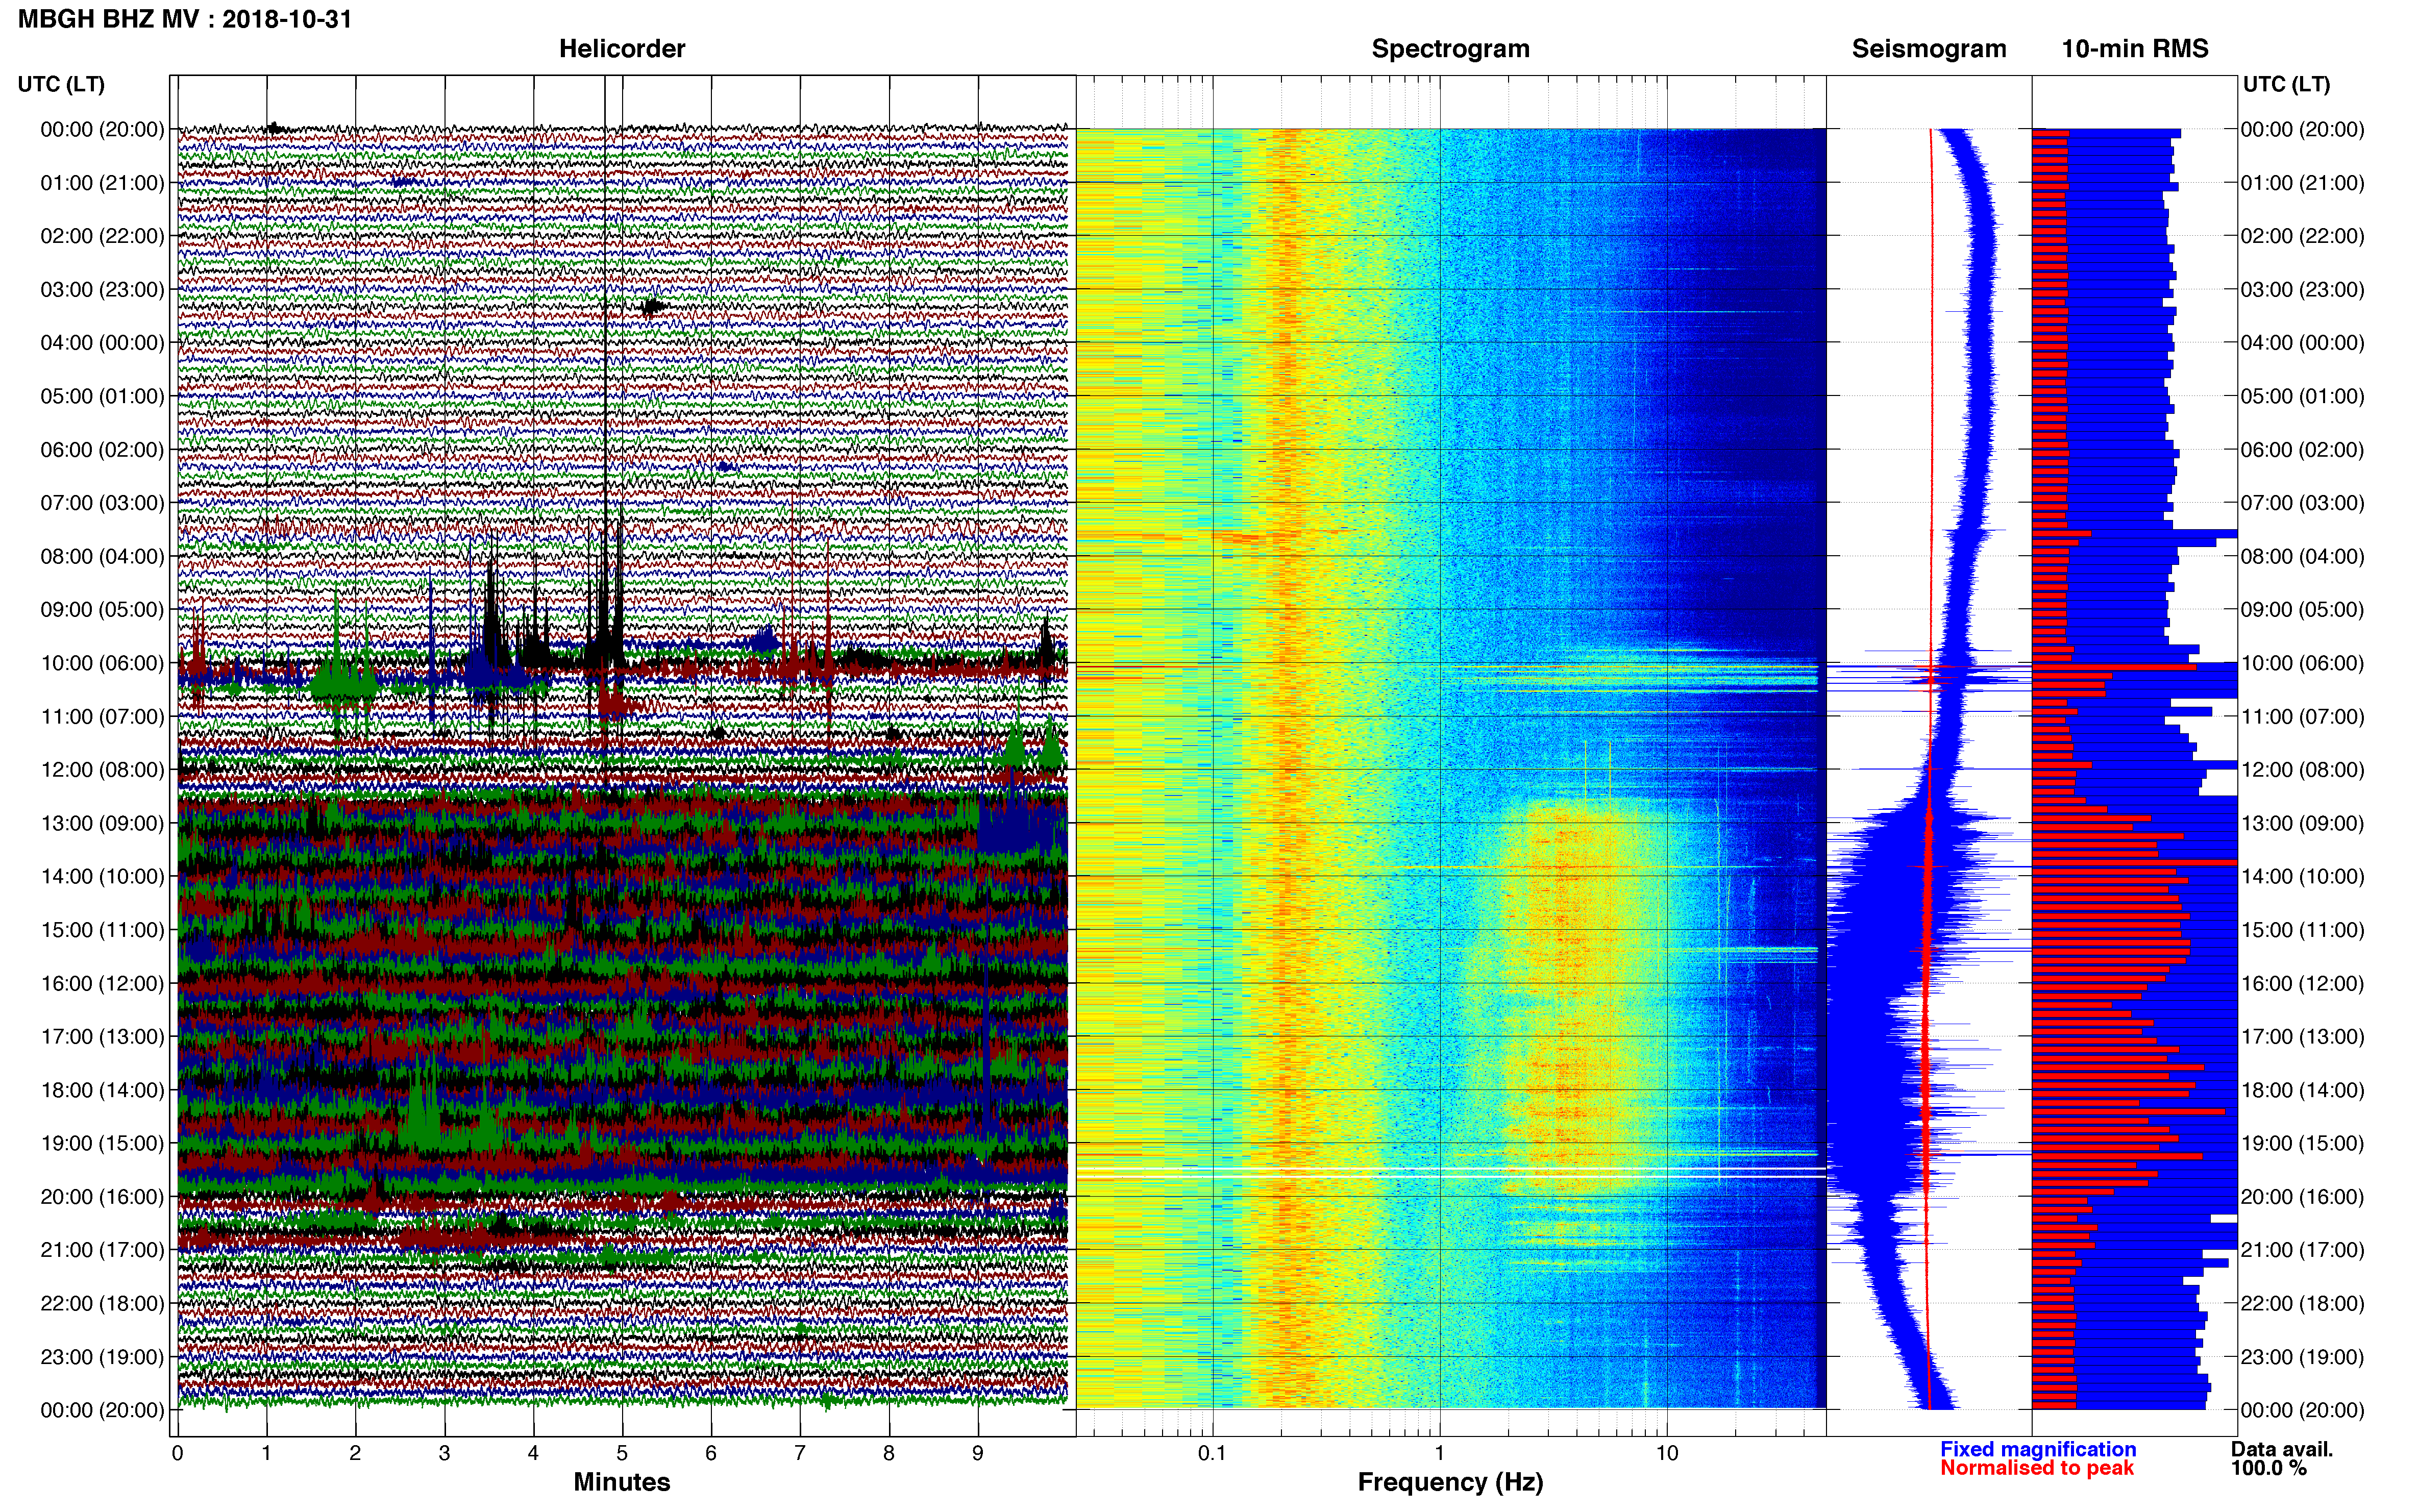
Task: Click the 0 tick on the Minutes axis
Action: (x=177, y=1453)
